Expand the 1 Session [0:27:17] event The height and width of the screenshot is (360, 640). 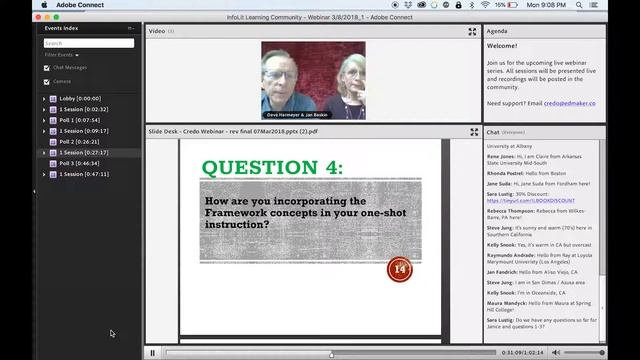(44, 153)
